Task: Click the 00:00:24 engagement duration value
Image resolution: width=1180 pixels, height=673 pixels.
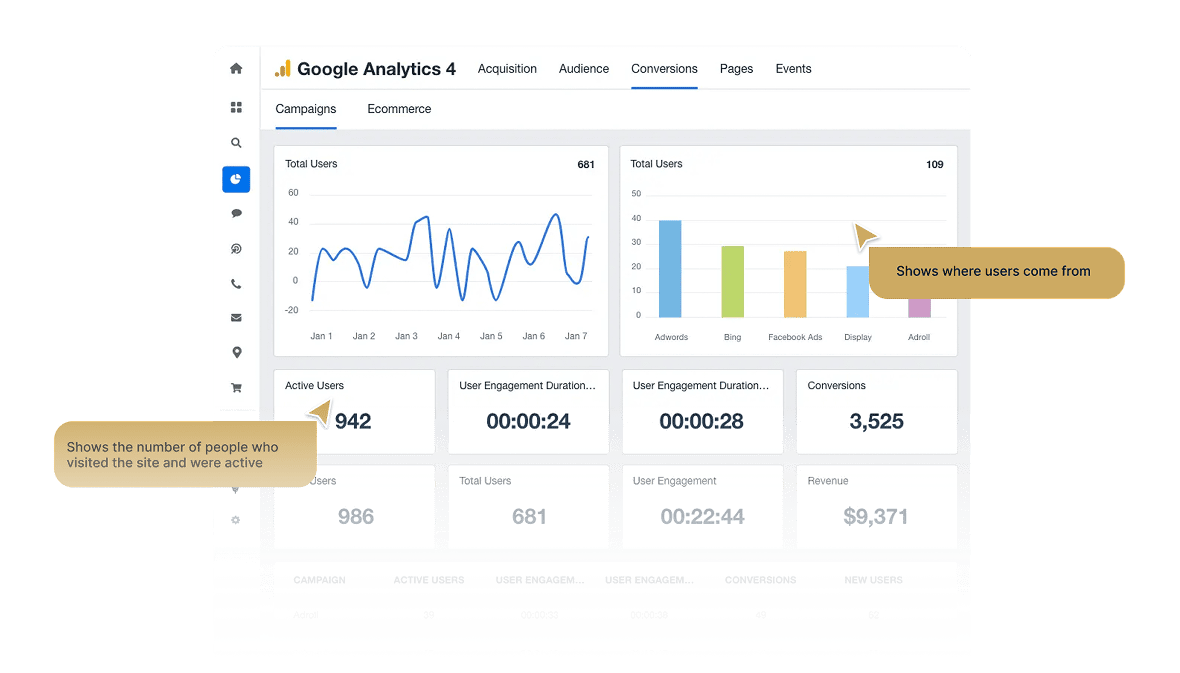Action: pos(528,421)
